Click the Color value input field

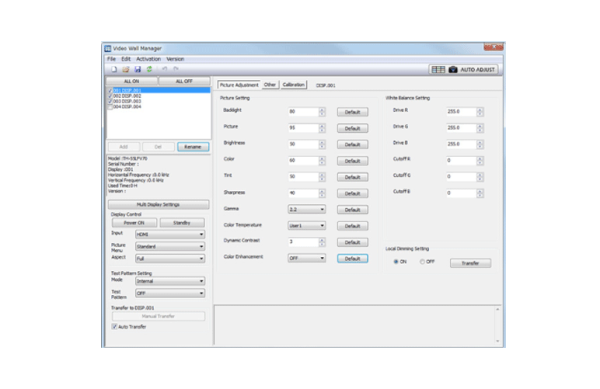point(303,160)
